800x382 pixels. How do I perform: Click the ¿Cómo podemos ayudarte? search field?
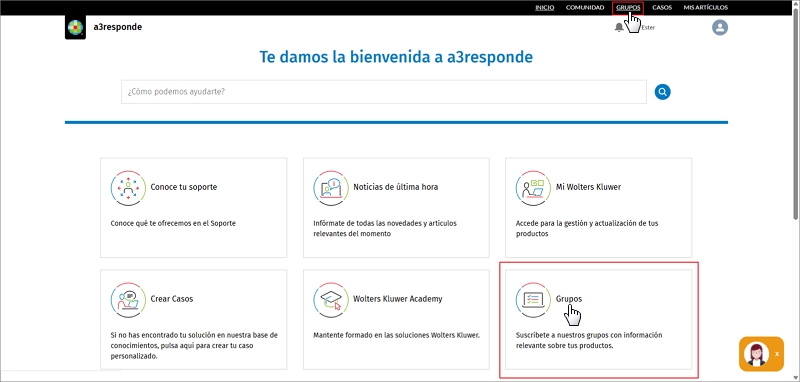(384, 92)
